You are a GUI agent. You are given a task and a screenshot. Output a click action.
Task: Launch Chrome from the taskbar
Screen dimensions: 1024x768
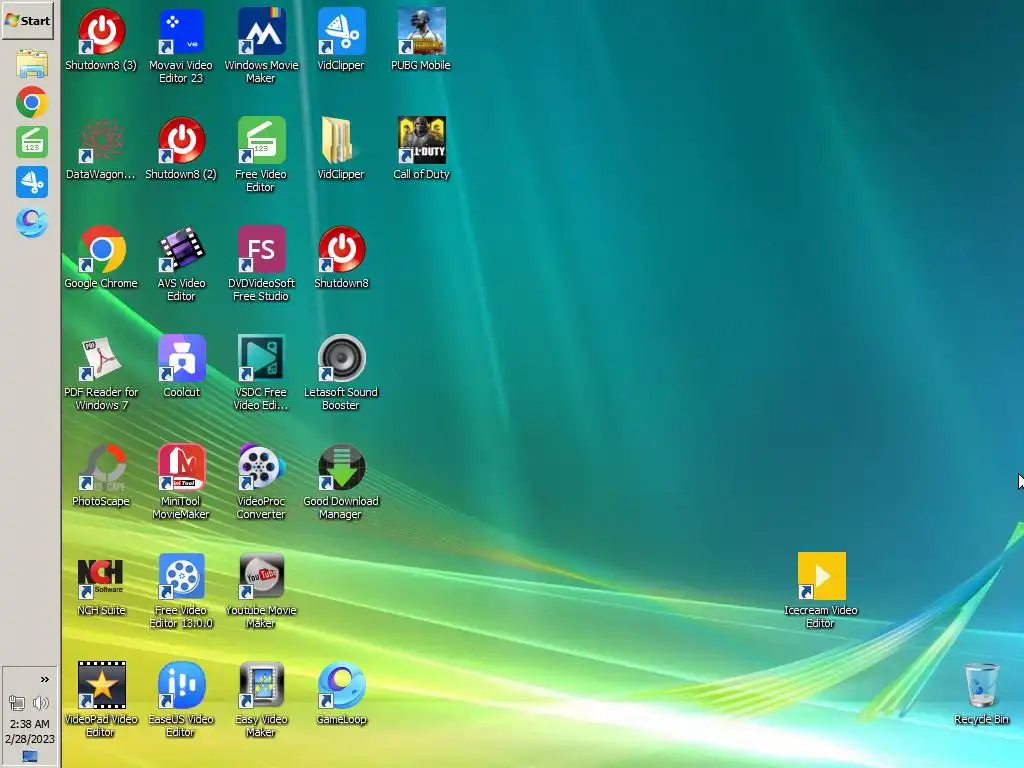pyautogui.click(x=31, y=103)
